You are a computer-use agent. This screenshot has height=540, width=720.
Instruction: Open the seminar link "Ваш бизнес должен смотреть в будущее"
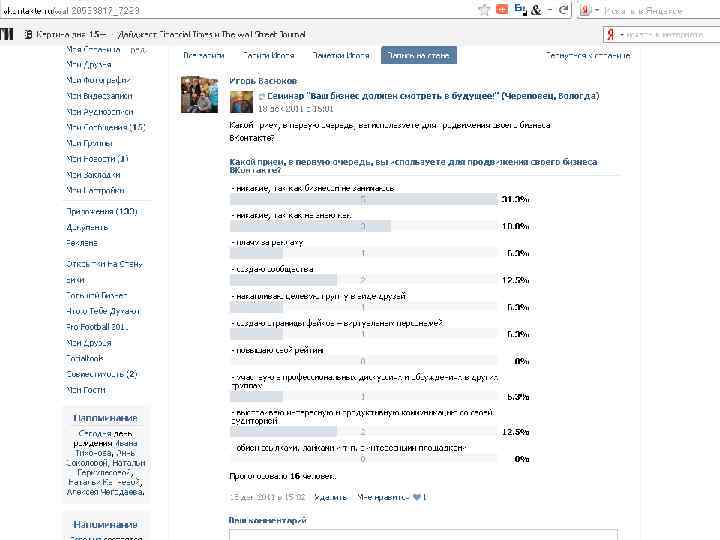[x=433, y=96]
